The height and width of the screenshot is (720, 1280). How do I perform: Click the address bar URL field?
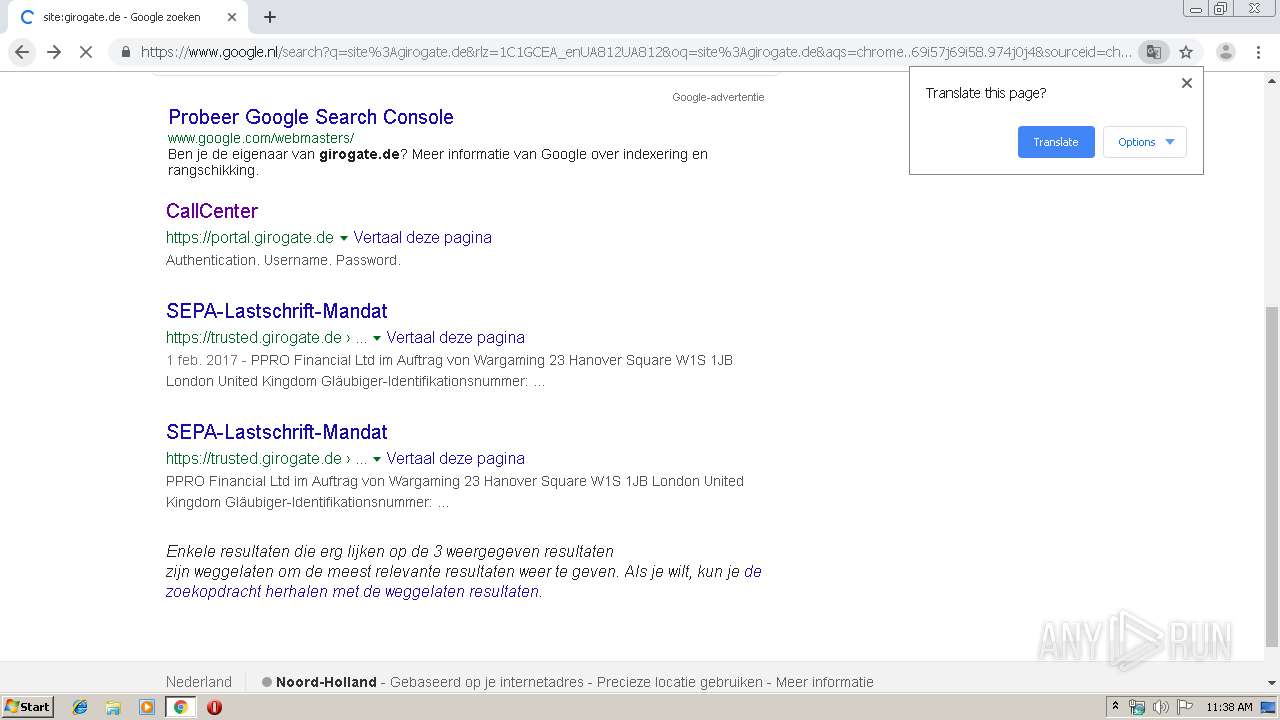(x=636, y=52)
